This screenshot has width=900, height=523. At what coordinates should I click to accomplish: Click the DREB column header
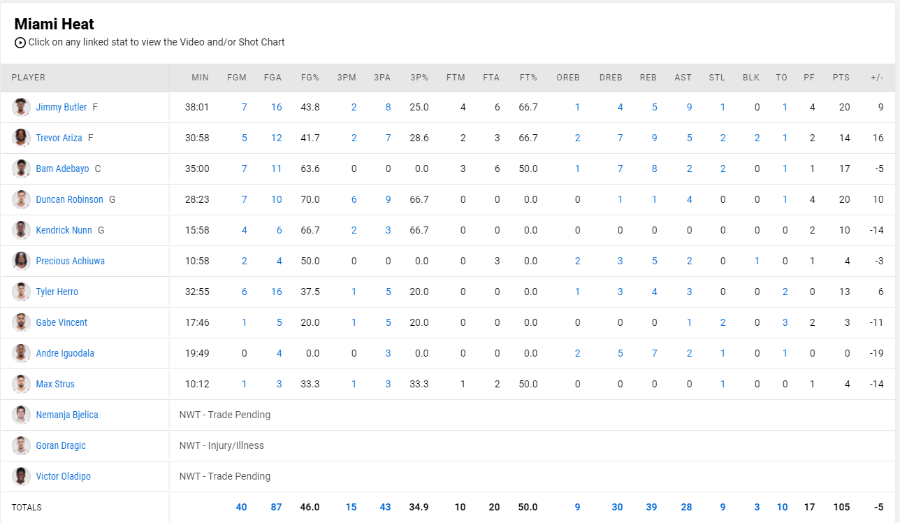(x=611, y=77)
